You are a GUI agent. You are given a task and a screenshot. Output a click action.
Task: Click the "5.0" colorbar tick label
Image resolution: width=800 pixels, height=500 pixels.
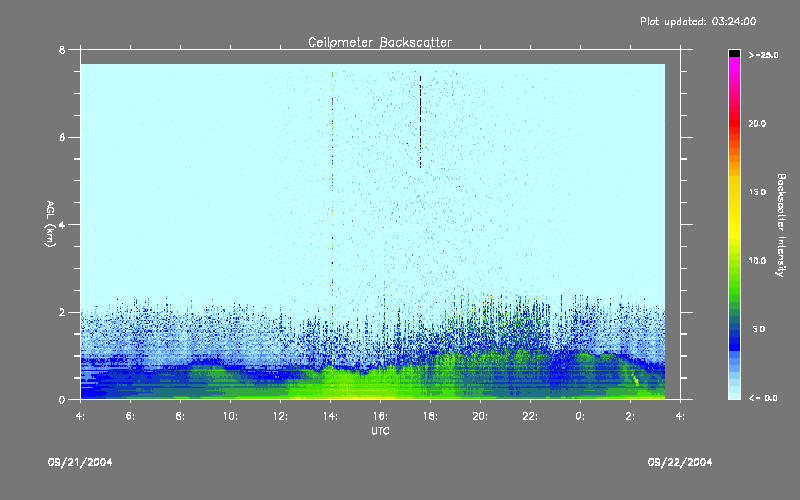pos(759,329)
